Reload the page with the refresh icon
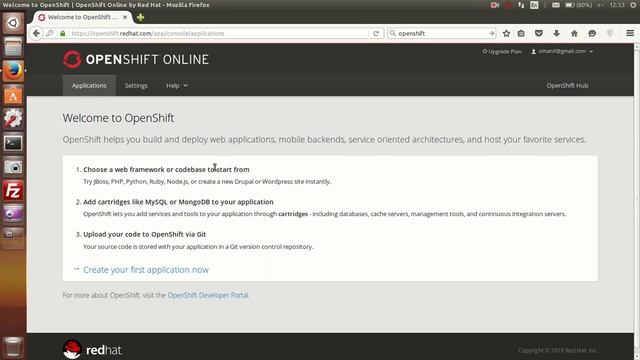 [376, 33]
